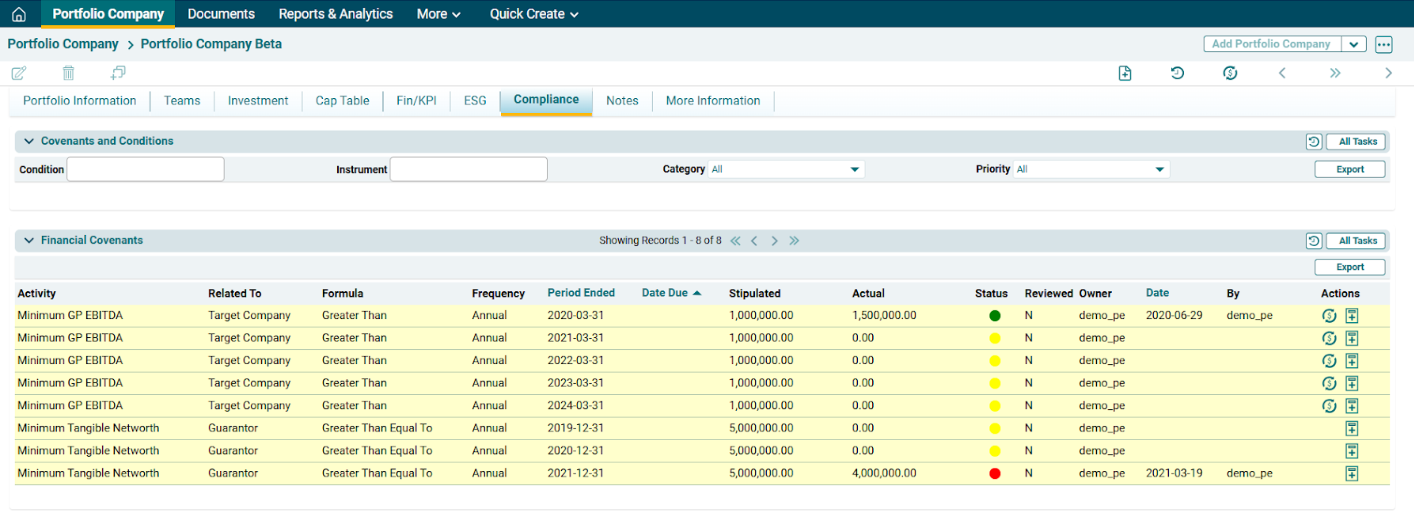Click the Condition filter text field
Viewport: 1414px width, 516px height.
145,170
